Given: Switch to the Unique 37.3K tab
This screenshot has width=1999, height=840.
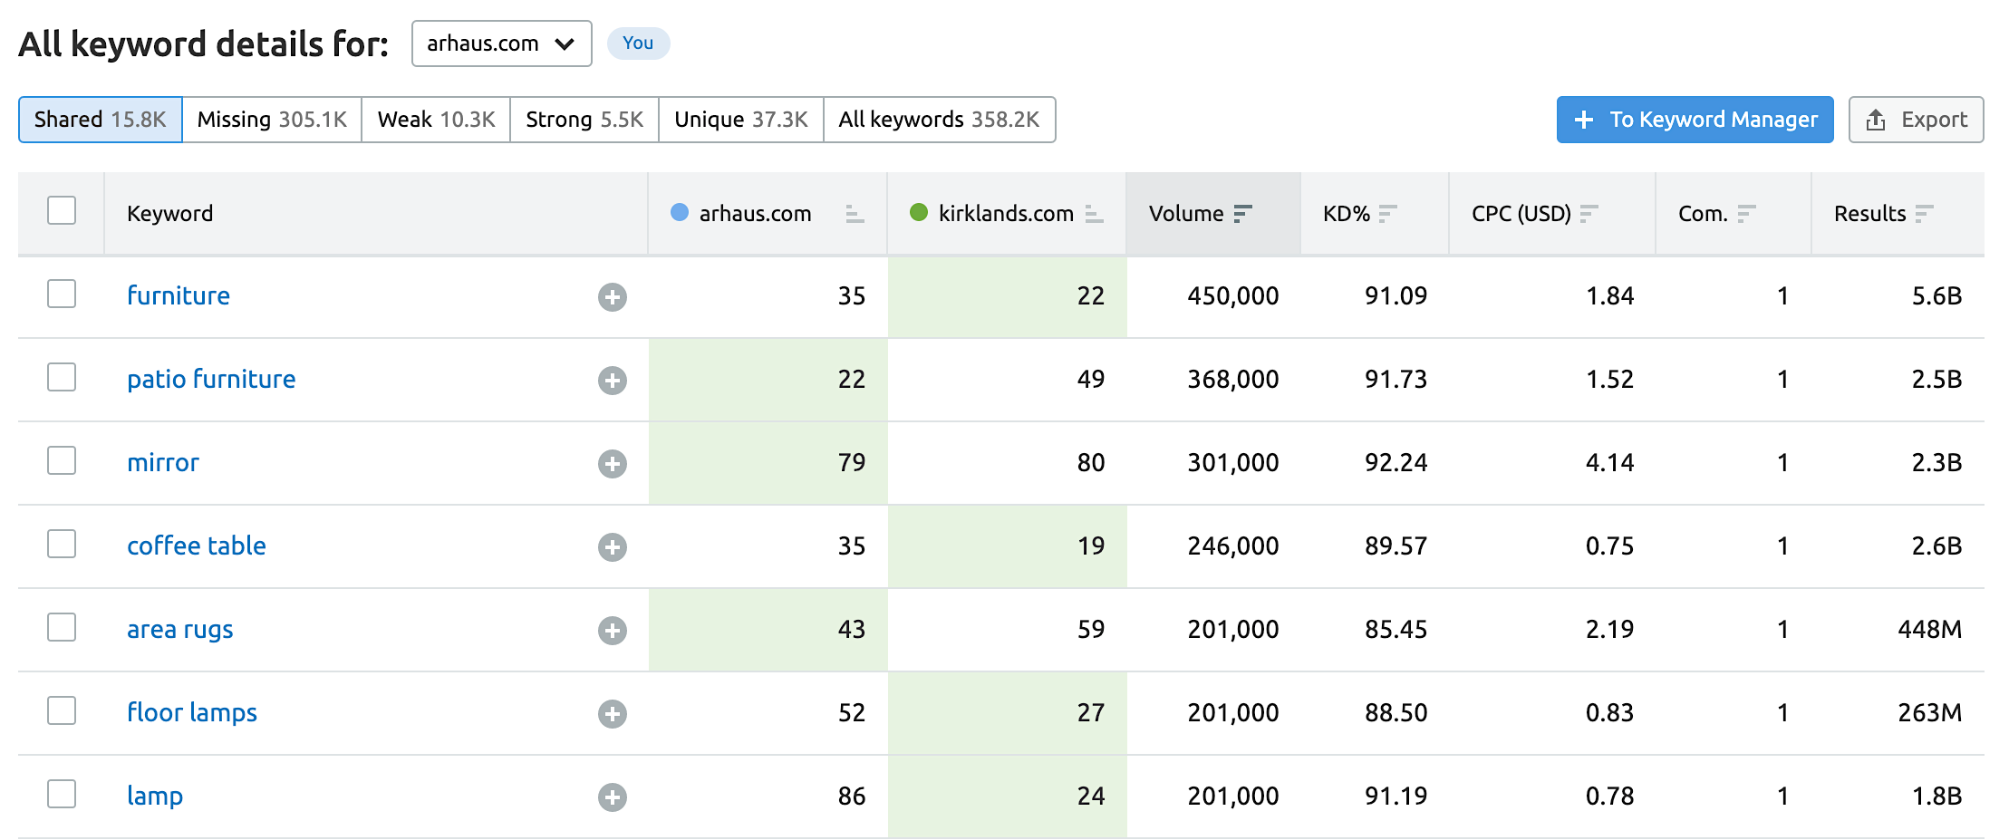Looking at the screenshot, I should [741, 120].
